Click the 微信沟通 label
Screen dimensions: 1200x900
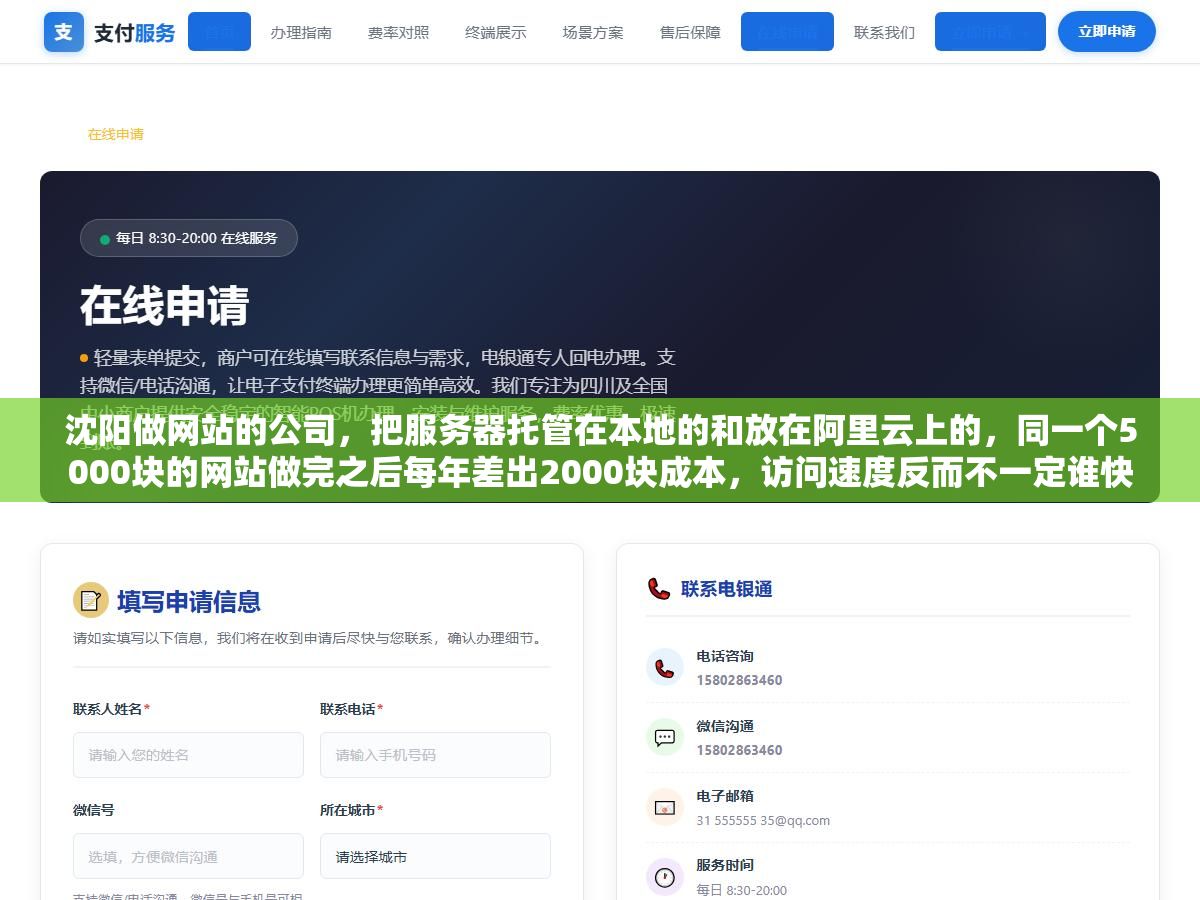click(725, 726)
